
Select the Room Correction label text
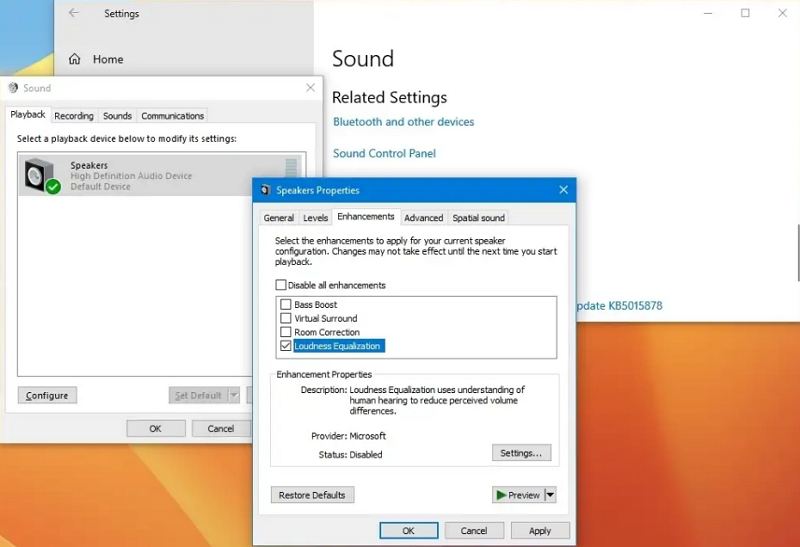tap(327, 332)
